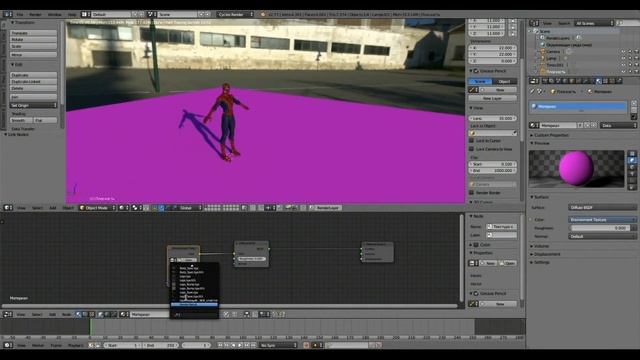Select highlighted entry in image dropdown list
This screenshot has width=640, height=360.
point(194,304)
